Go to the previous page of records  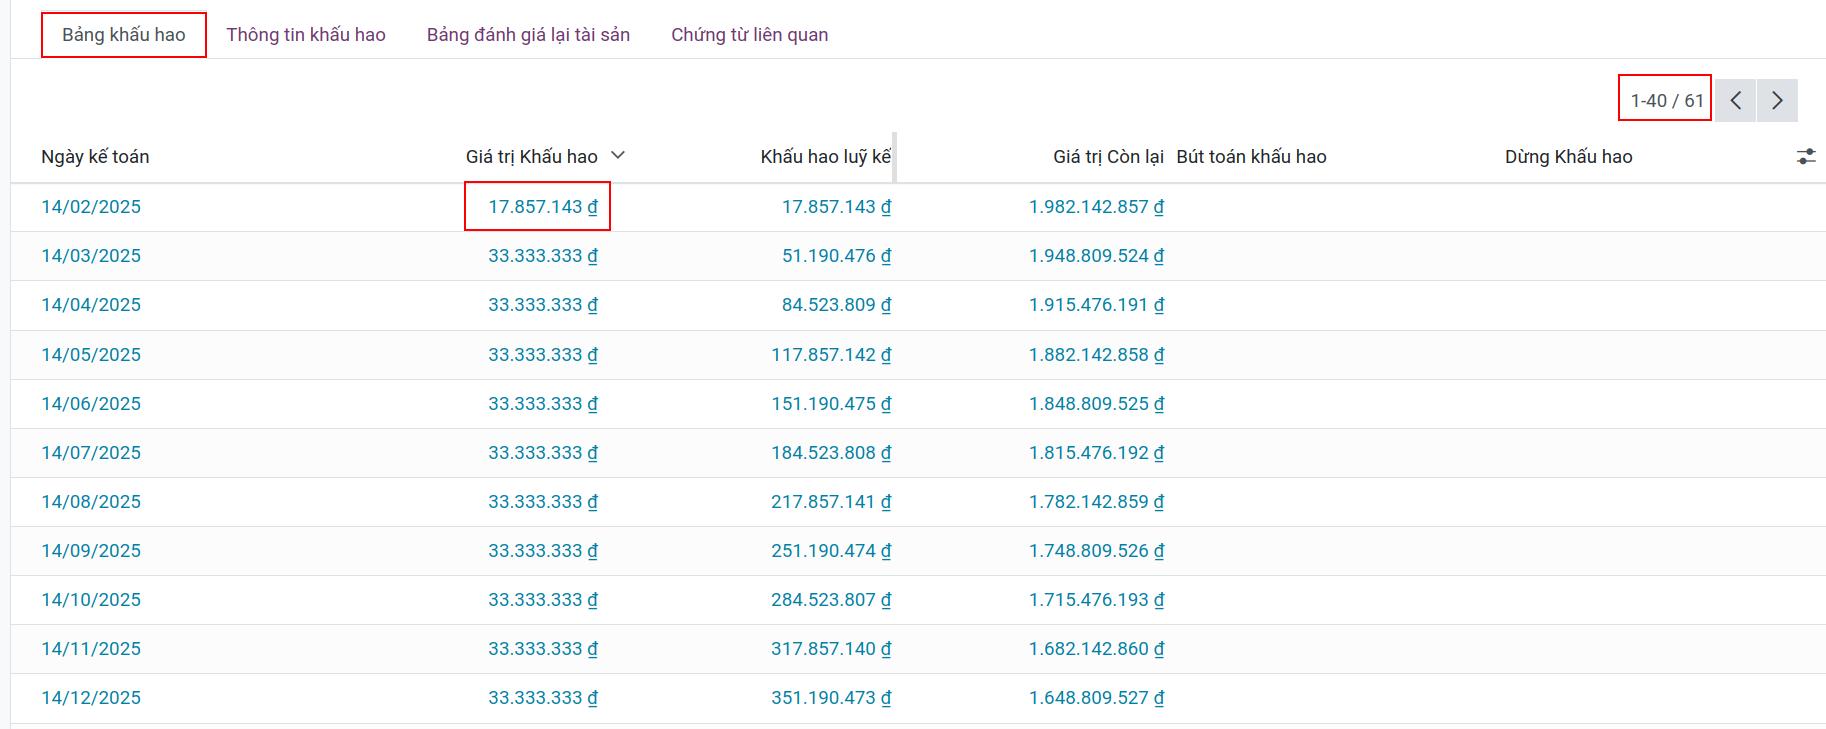pyautogui.click(x=1736, y=100)
